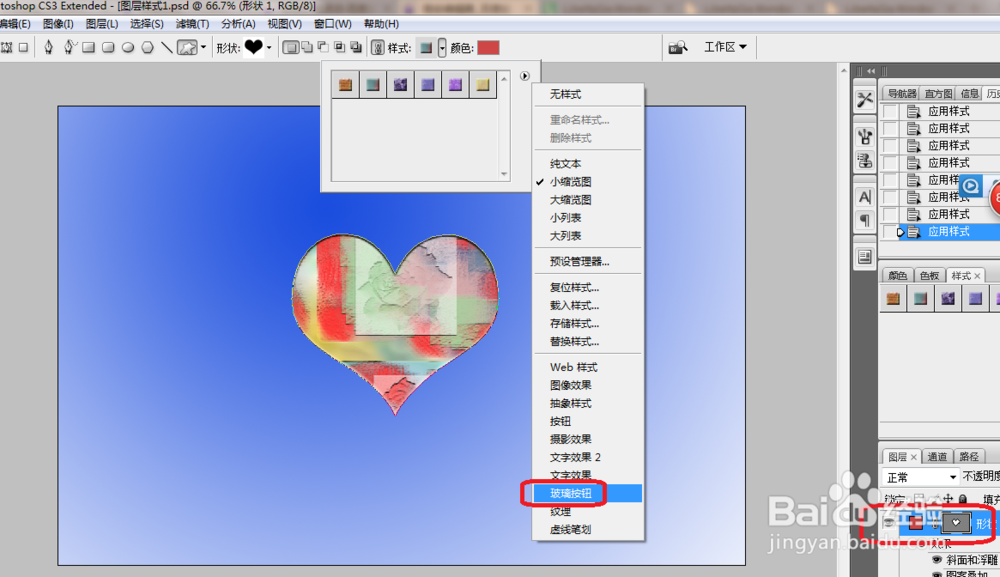The width and height of the screenshot is (1000, 577).
Task: Choose 玻璃按钮 from the styles menu
Action: tap(587, 493)
